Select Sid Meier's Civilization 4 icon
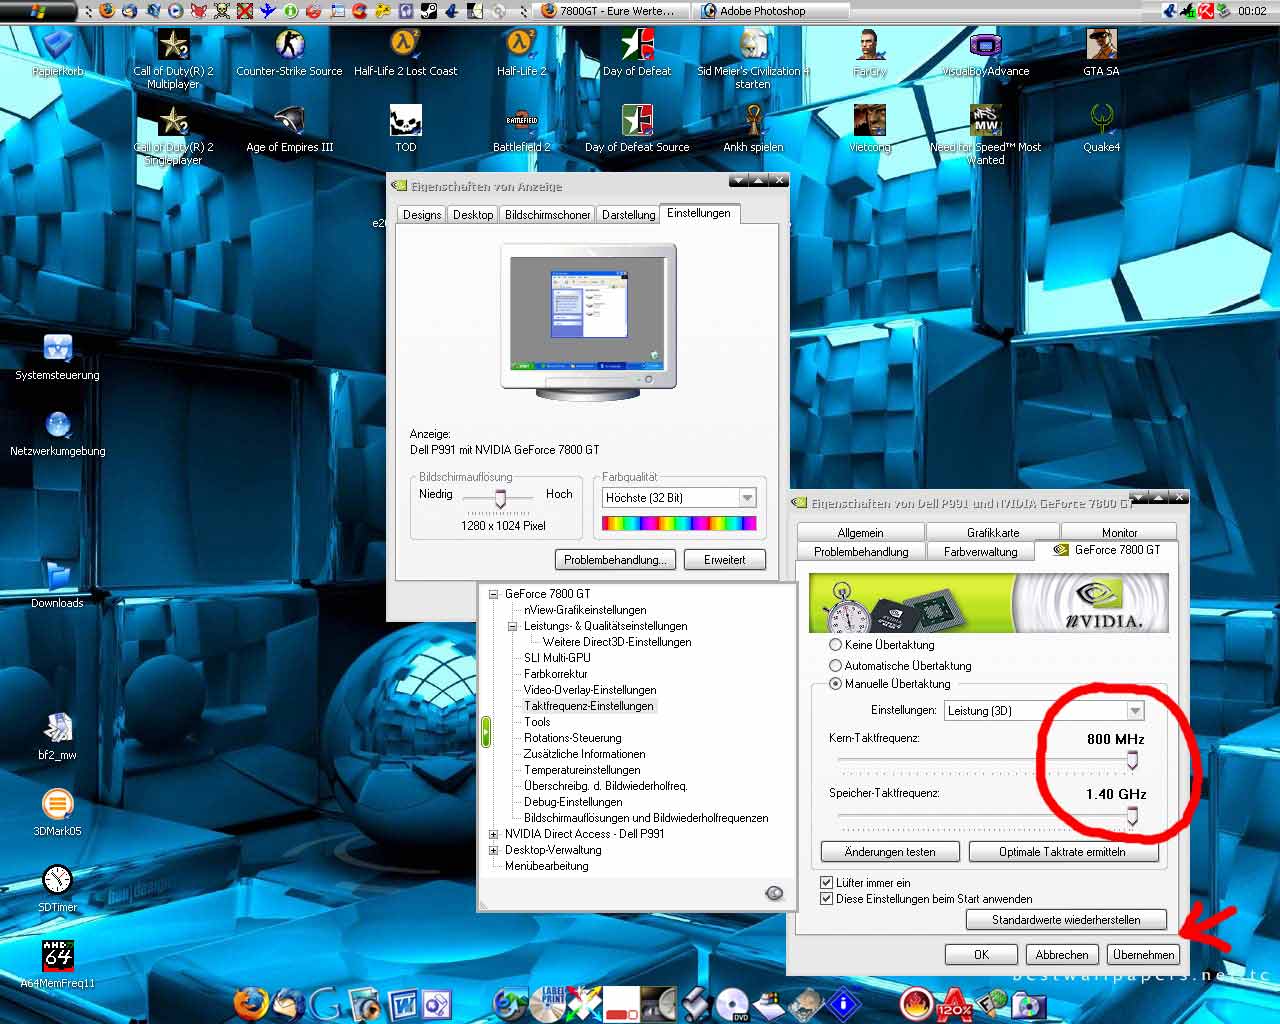This screenshot has height=1024, width=1280. pos(753,46)
